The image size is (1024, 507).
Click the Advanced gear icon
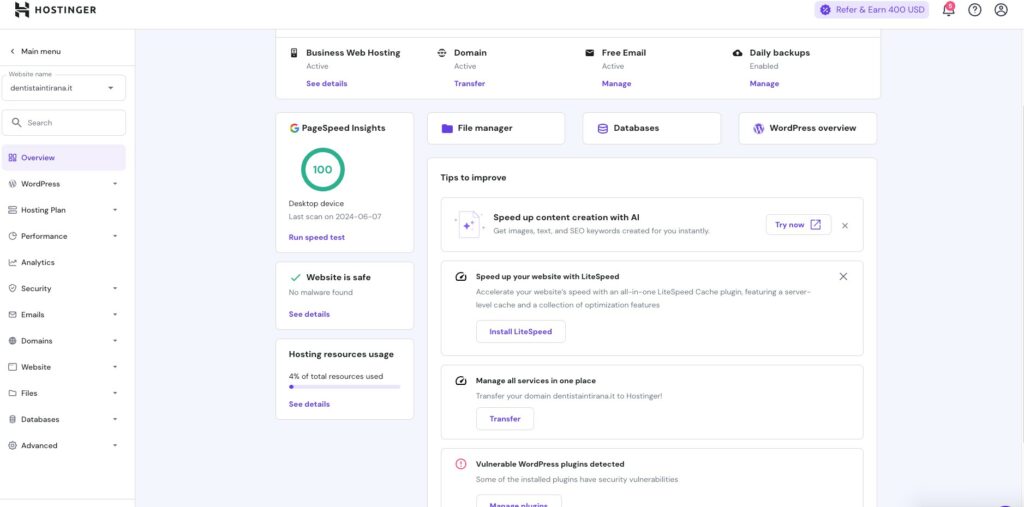12,445
